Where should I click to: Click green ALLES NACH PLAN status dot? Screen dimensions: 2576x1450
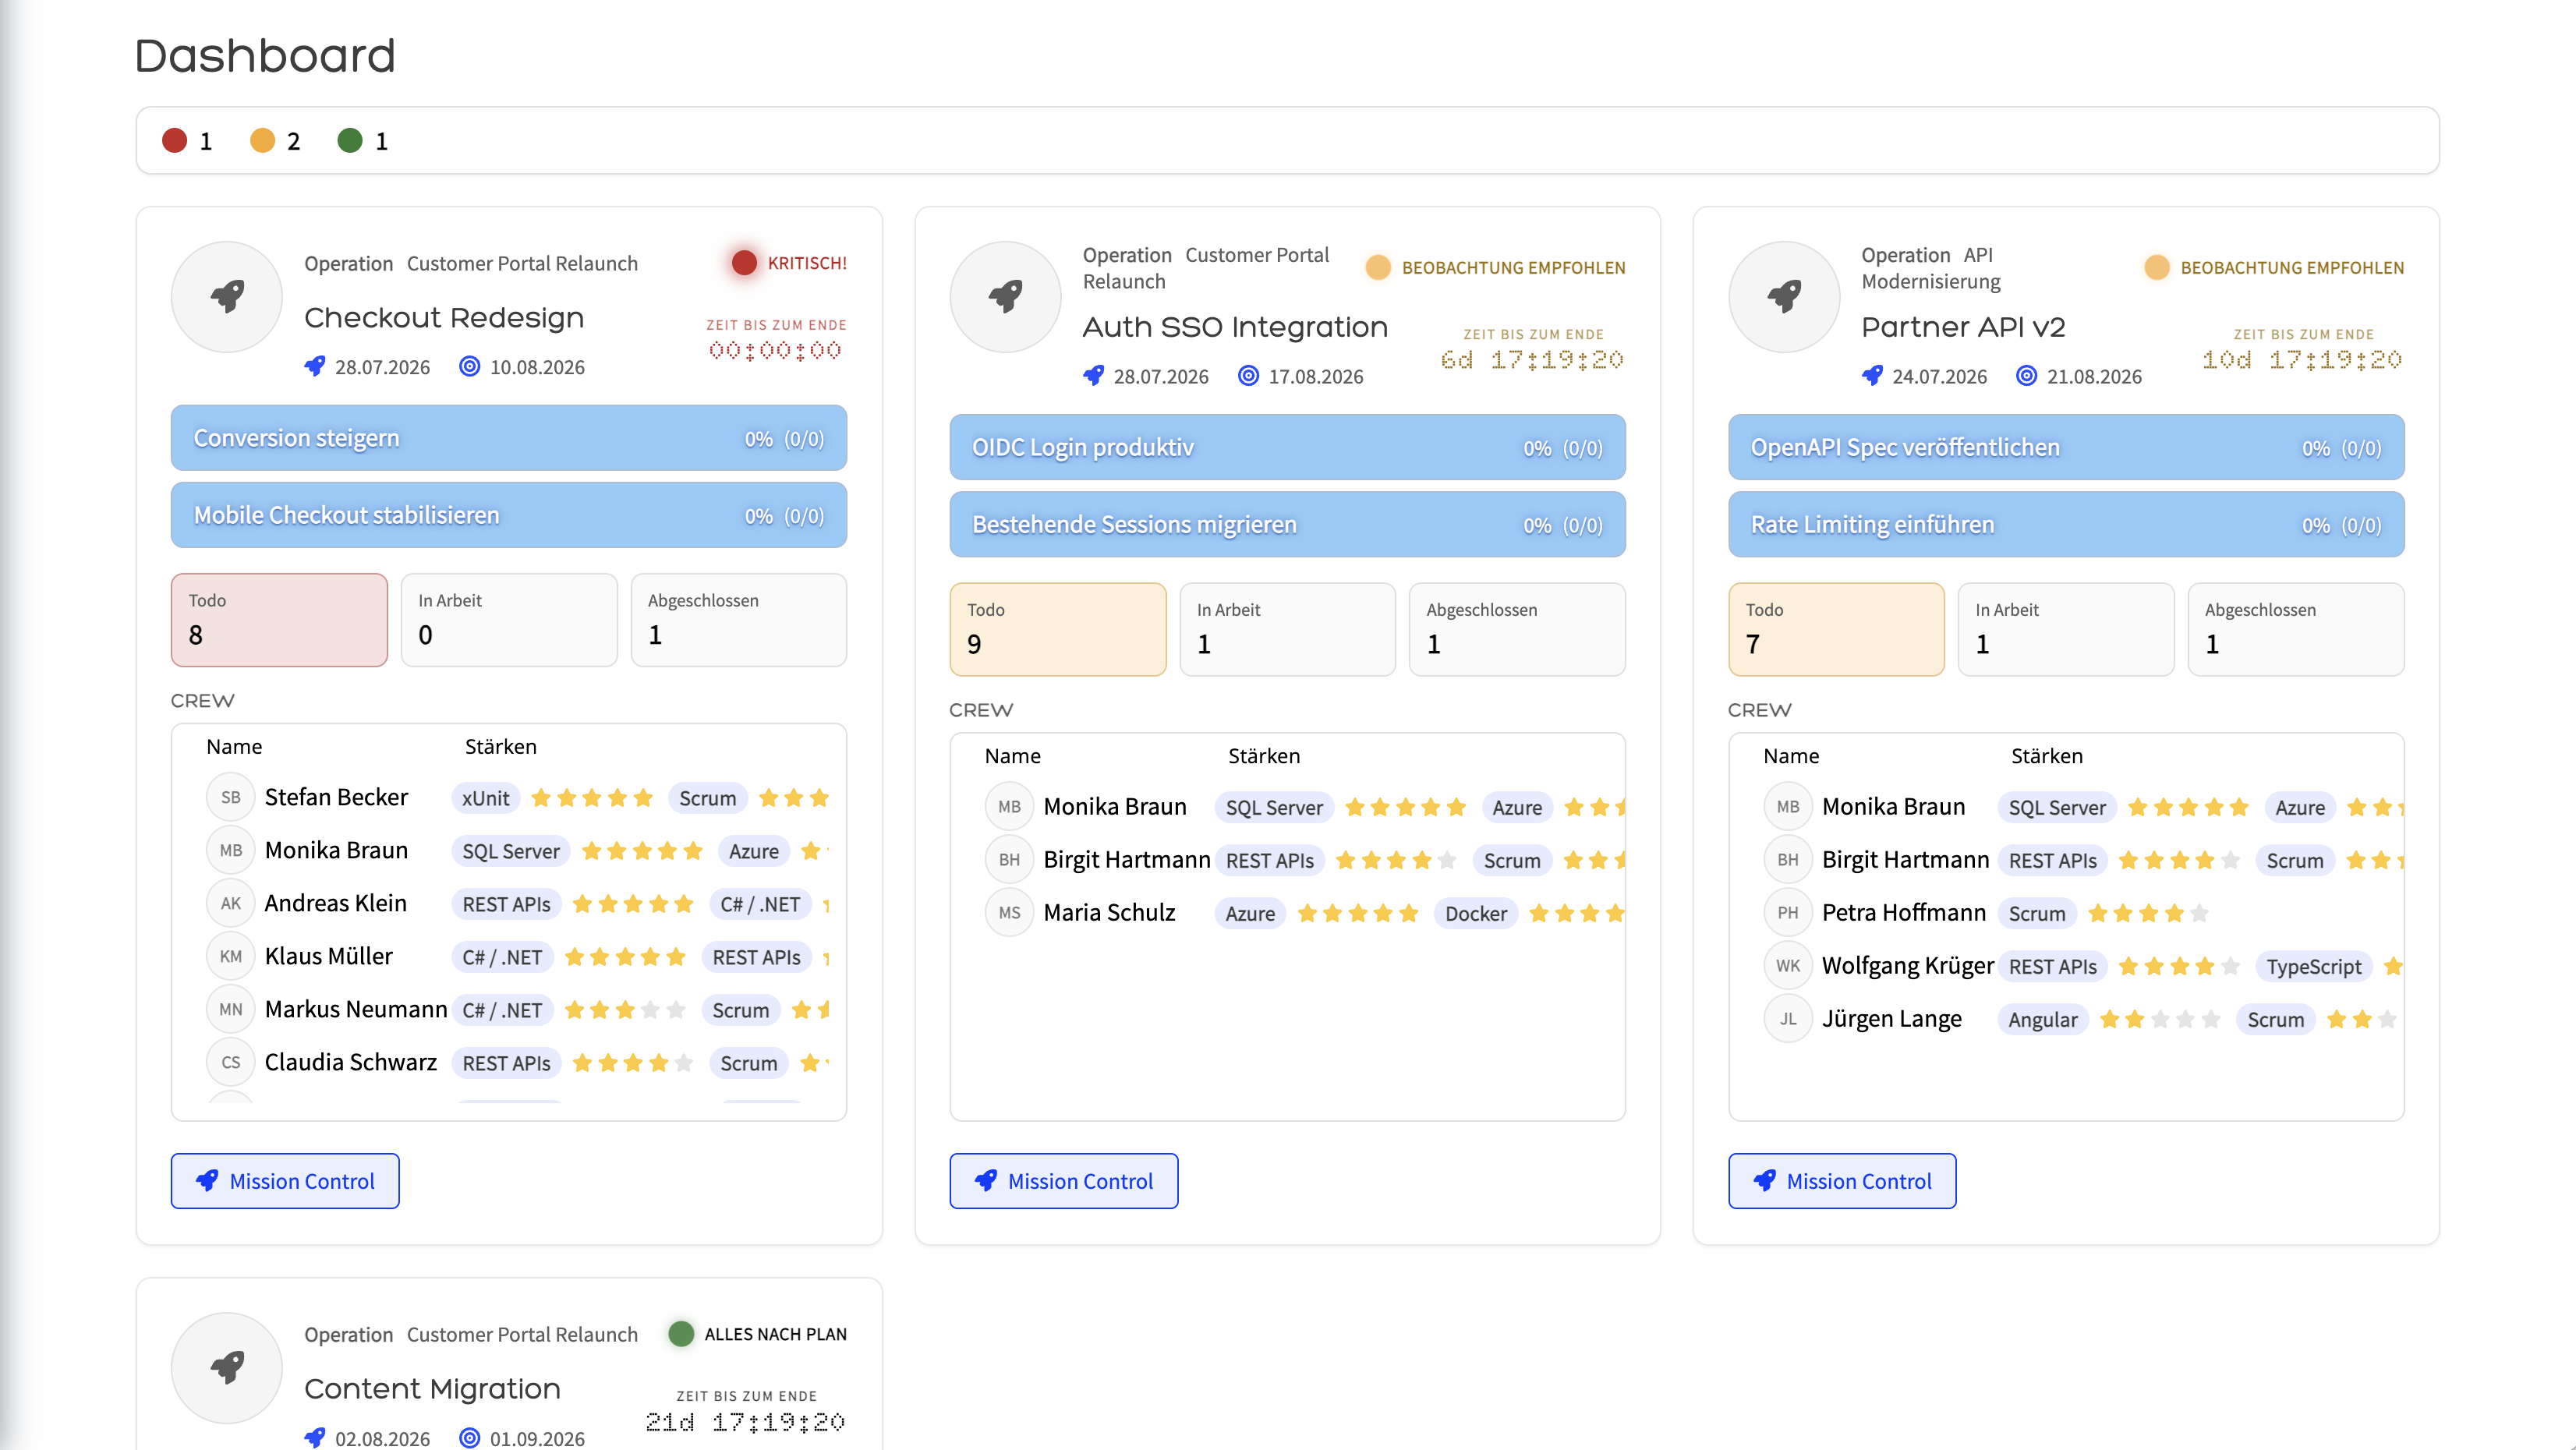coord(681,1334)
